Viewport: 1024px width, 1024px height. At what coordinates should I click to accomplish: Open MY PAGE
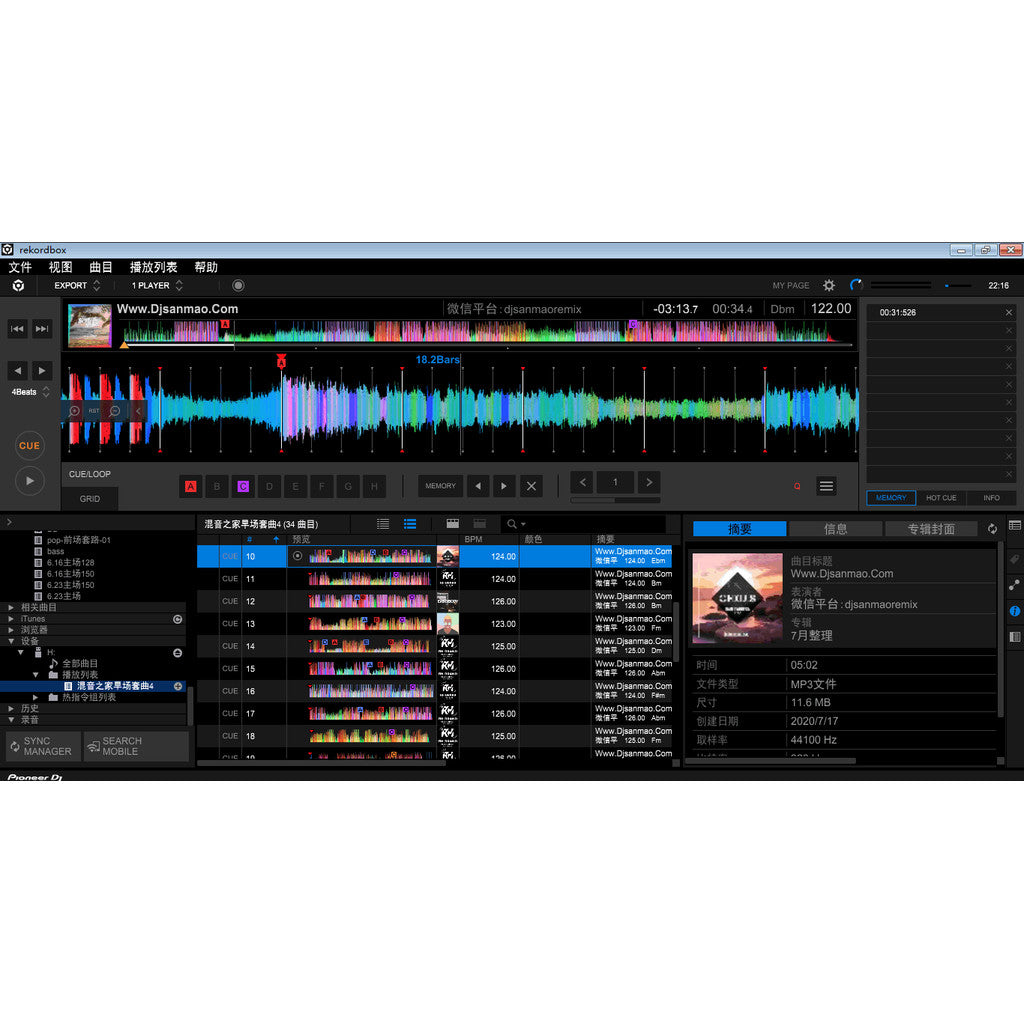791,285
